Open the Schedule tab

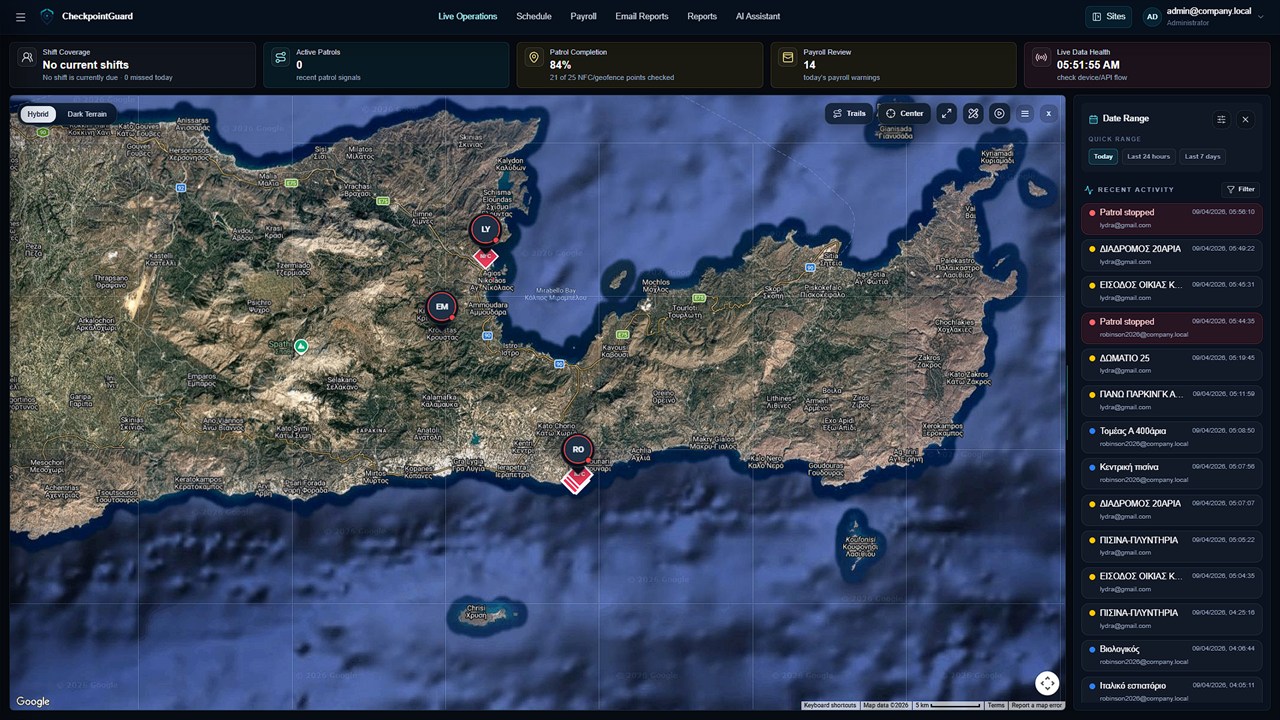pos(534,17)
